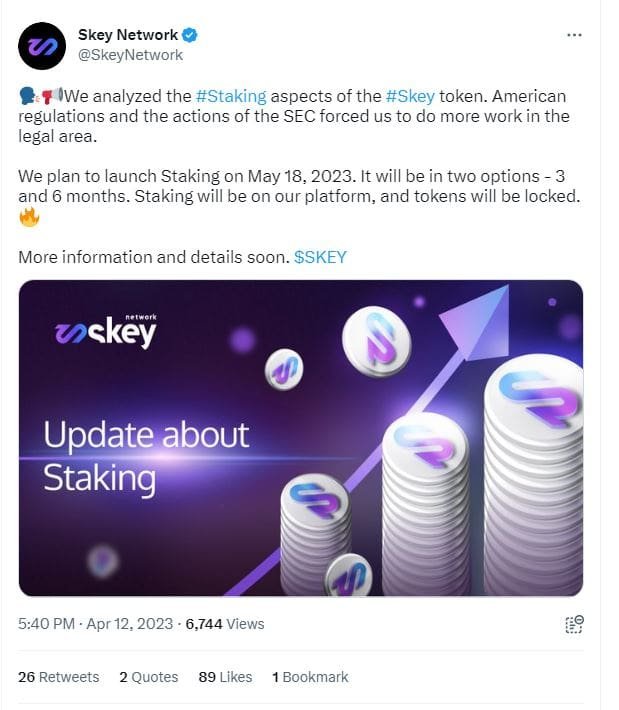Click the Apr 12, 2023 date
The width and height of the screenshot is (619, 710).
pos(129,624)
